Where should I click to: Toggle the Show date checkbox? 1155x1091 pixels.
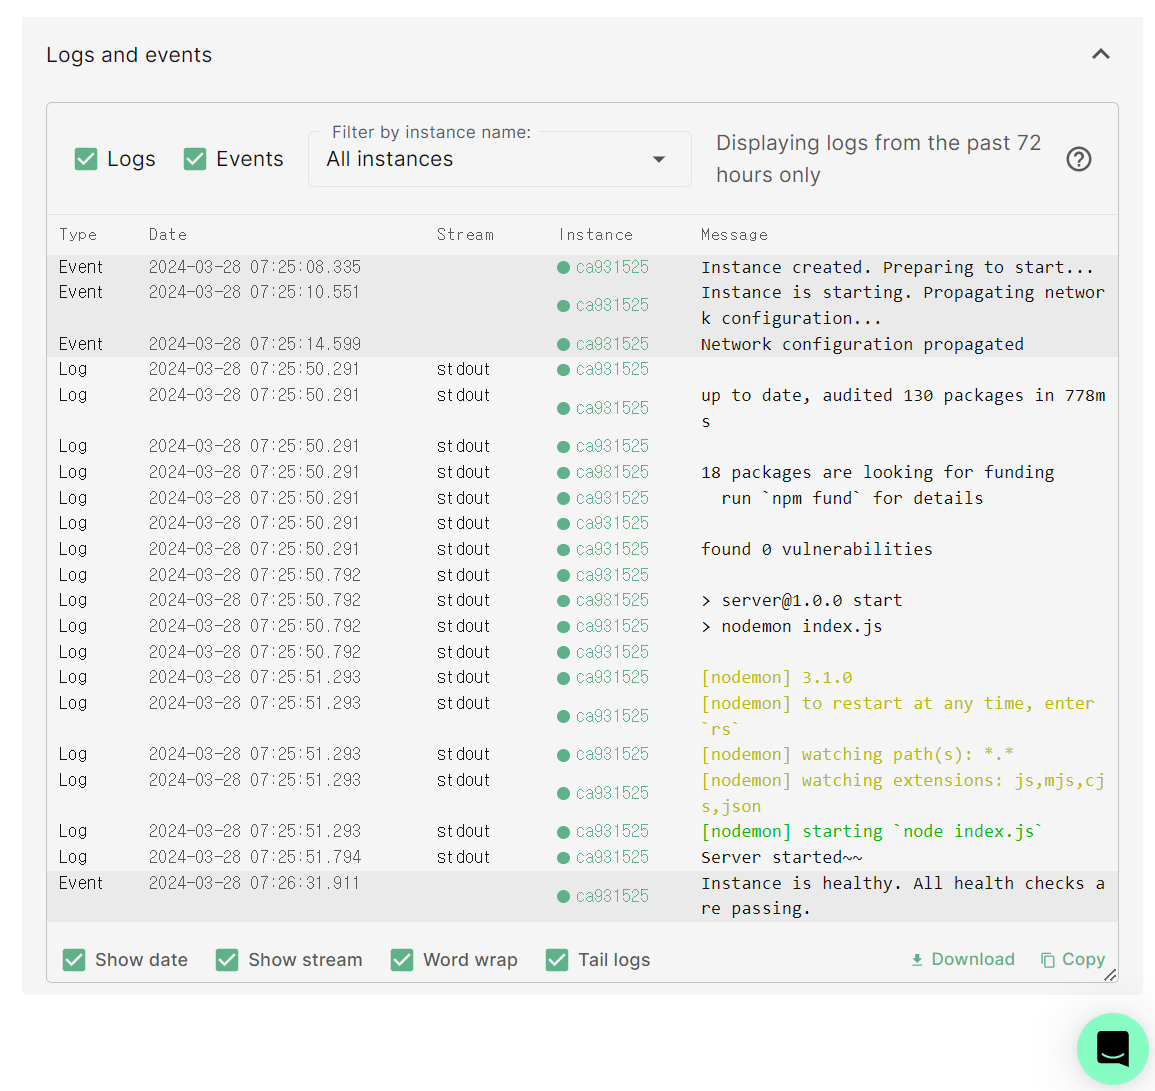[74, 960]
